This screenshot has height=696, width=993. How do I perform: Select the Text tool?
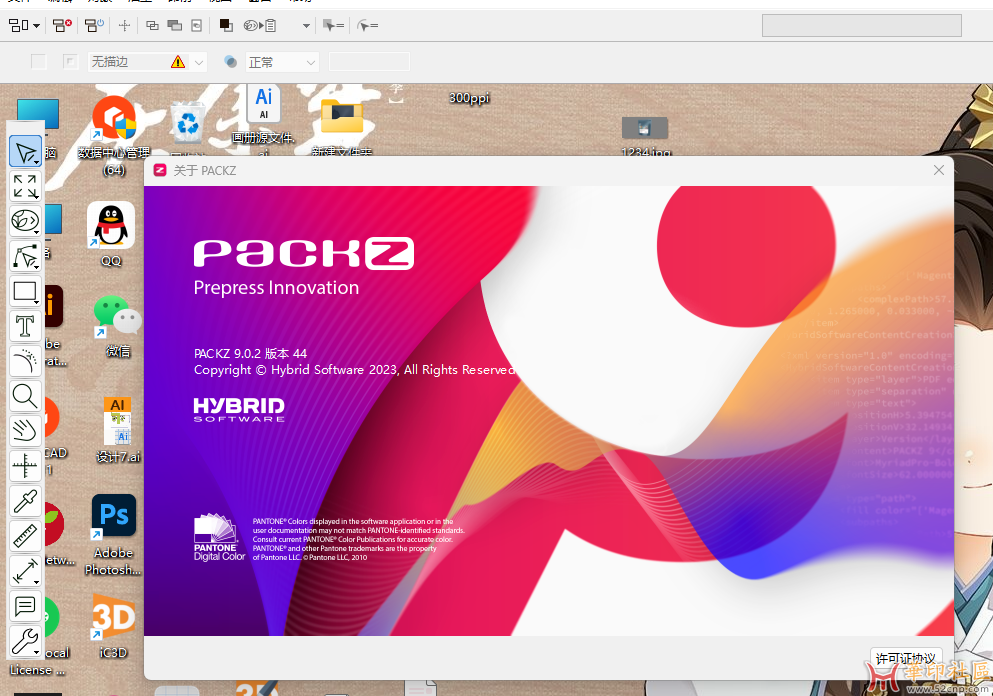[x=25, y=326]
